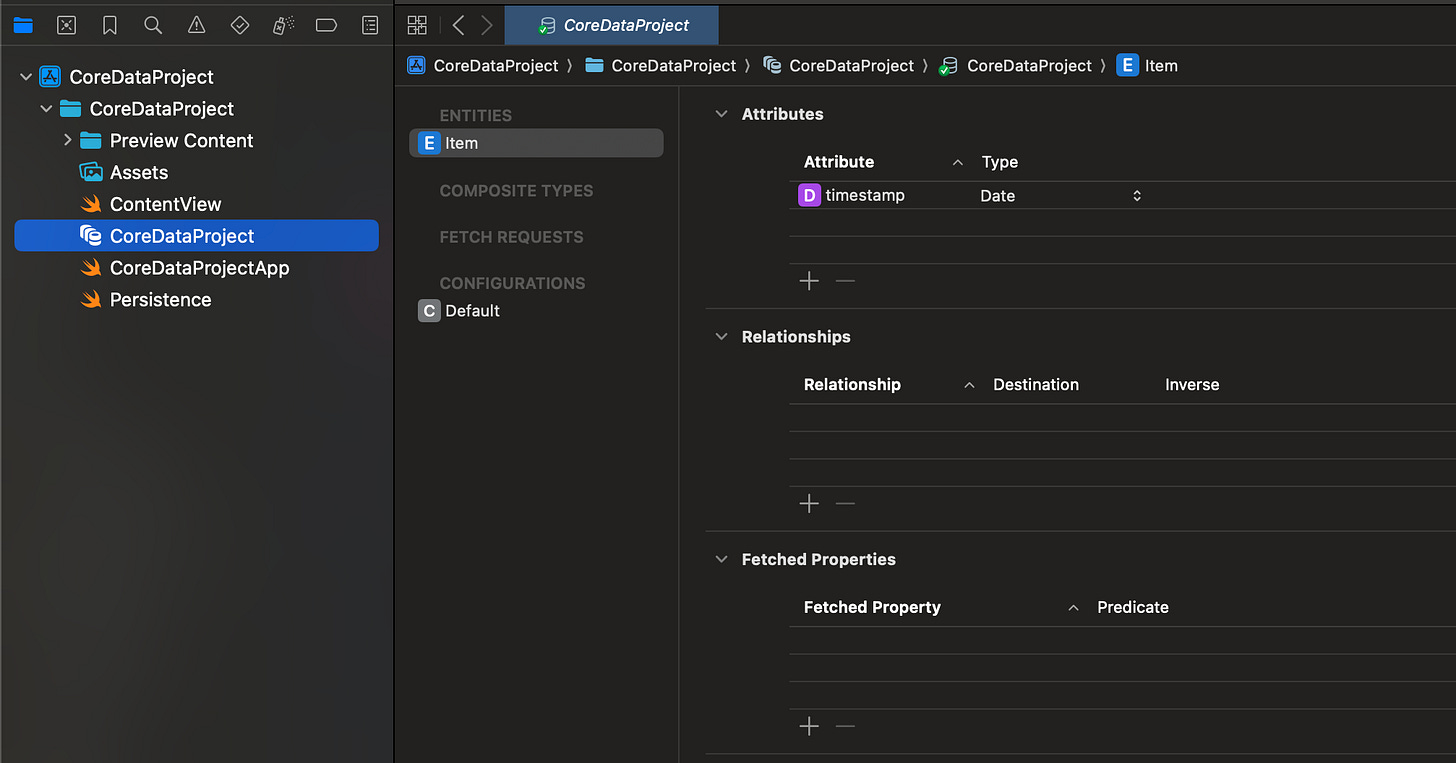The height and width of the screenshot is (763, 1456).
Task: Open the Debug navigator spray icon
Action: coord(283,25)
